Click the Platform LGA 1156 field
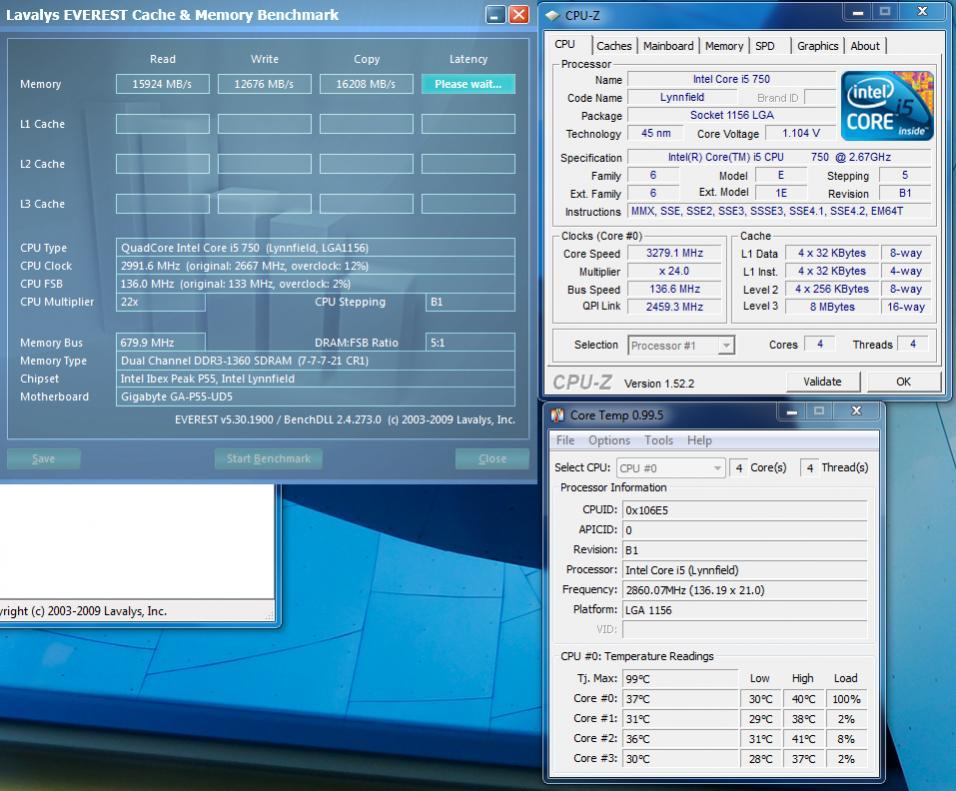The width and height of the screenshot is (956, 791). [x=744, y=610]
